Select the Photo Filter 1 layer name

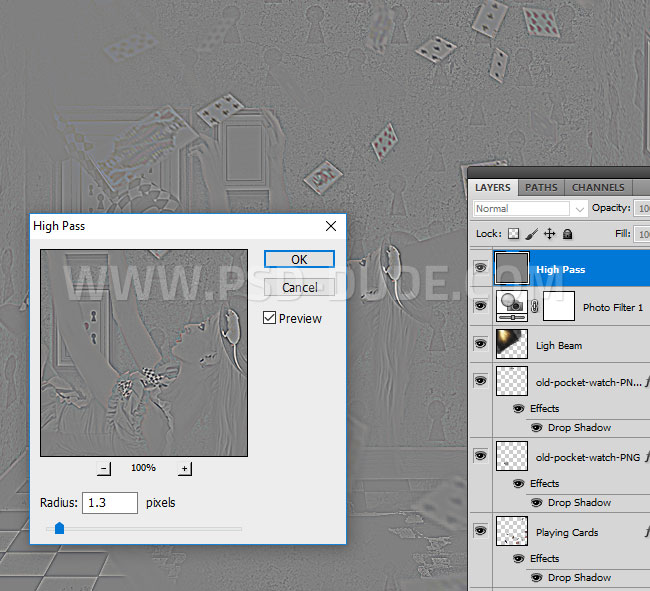click(x=613, y=307)
